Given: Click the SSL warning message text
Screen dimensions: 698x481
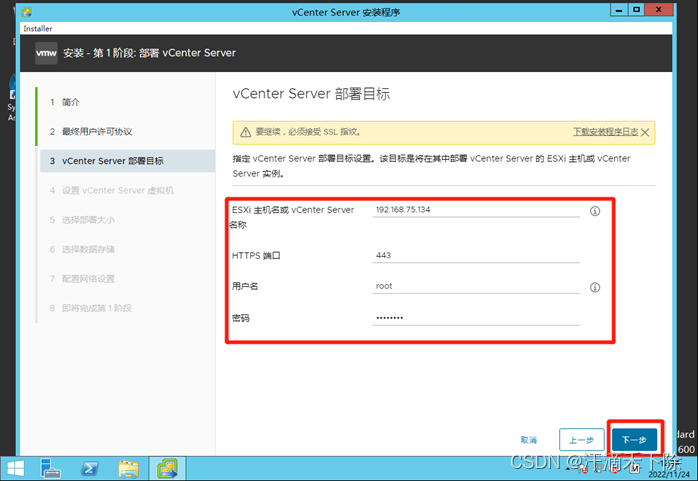Looking at the screenshot, I should pyautogui.click(x=308, y=132).
